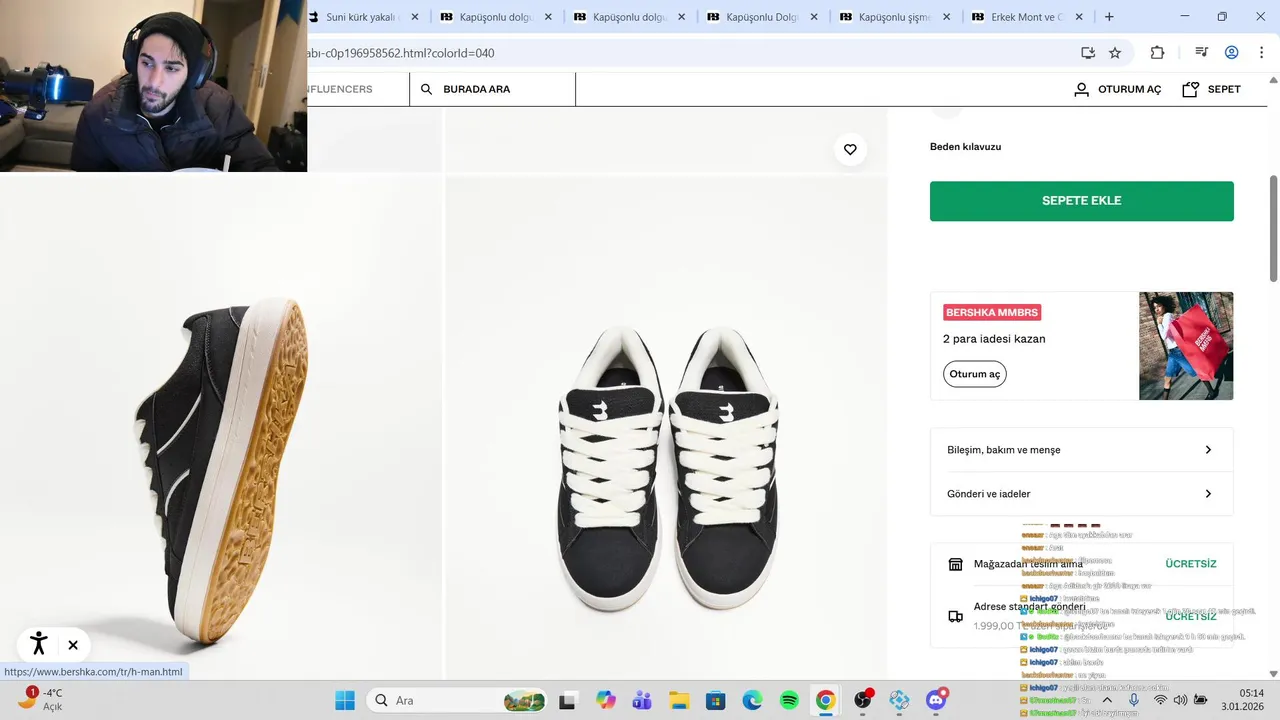1280x720 pixels.
Task: Click OTURUM AÇ login link
Action: point(1130,89)
